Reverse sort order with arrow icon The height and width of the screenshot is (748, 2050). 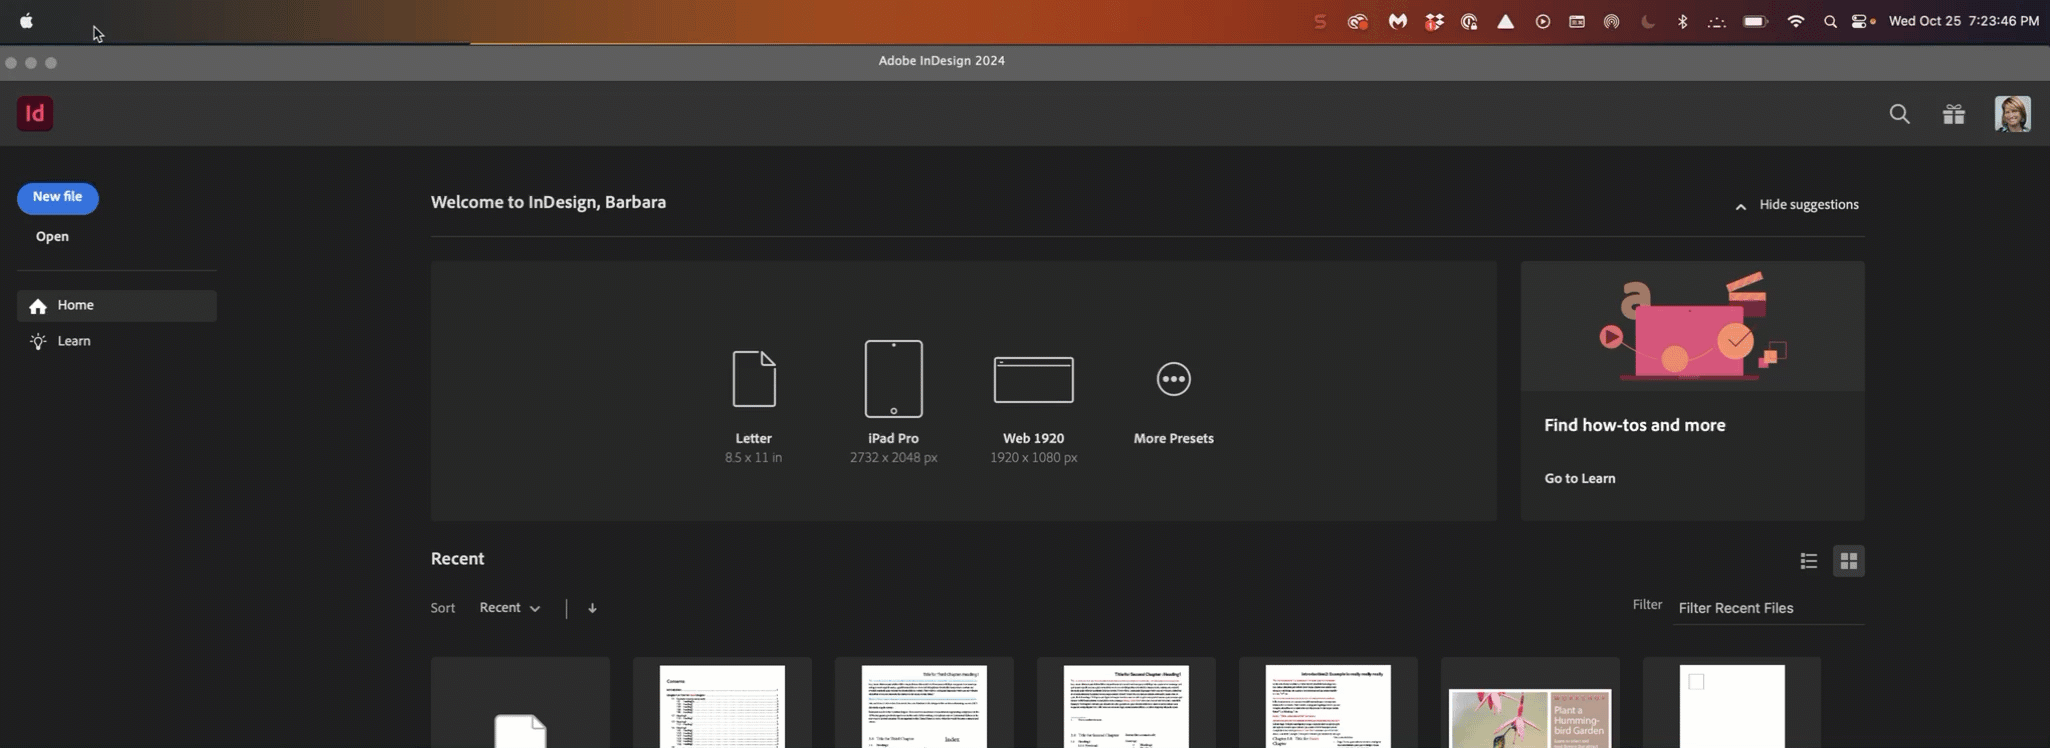592,608
